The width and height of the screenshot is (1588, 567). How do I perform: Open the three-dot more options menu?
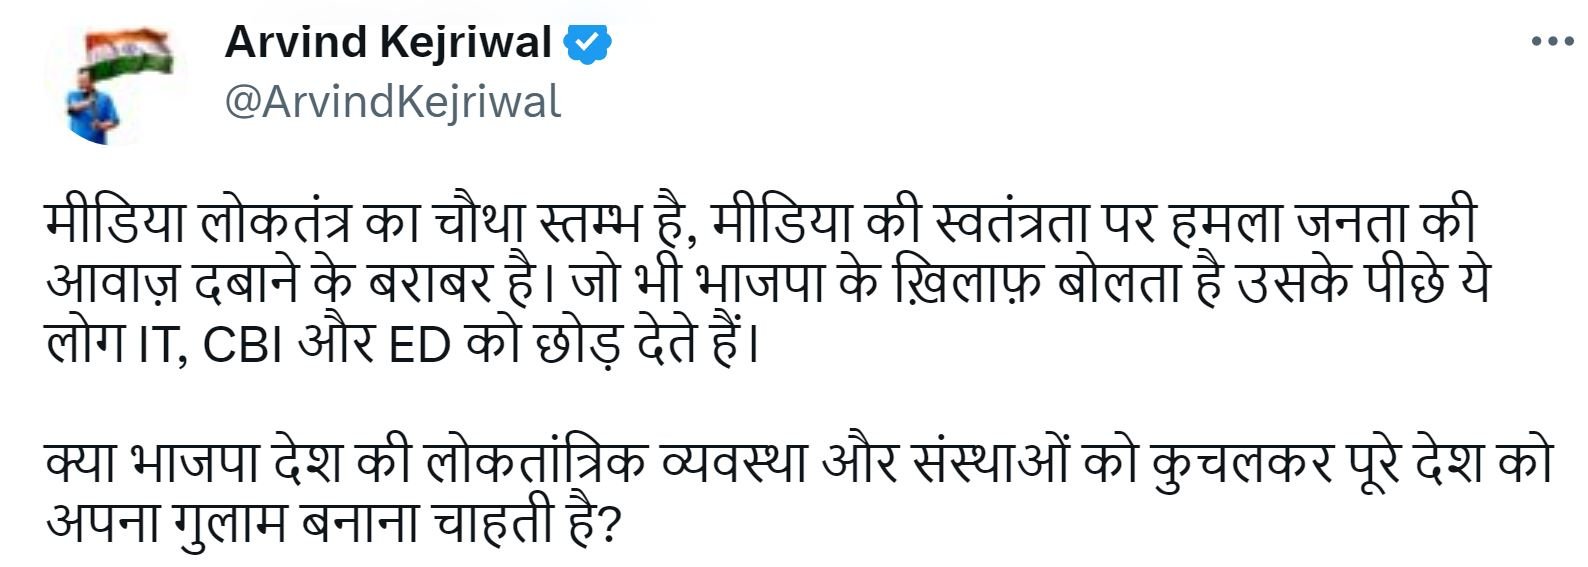pyautogui.click(x=1552, y=42)
